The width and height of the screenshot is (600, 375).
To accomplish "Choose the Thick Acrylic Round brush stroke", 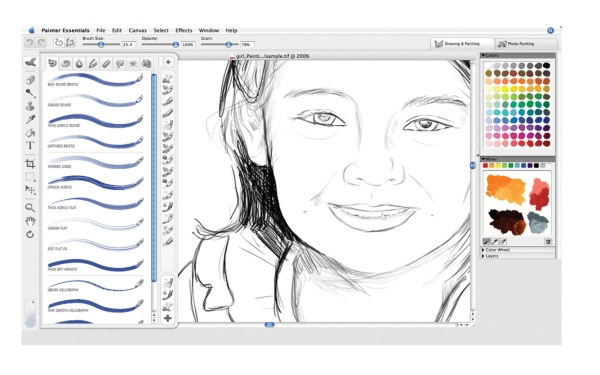I will 95,121.
